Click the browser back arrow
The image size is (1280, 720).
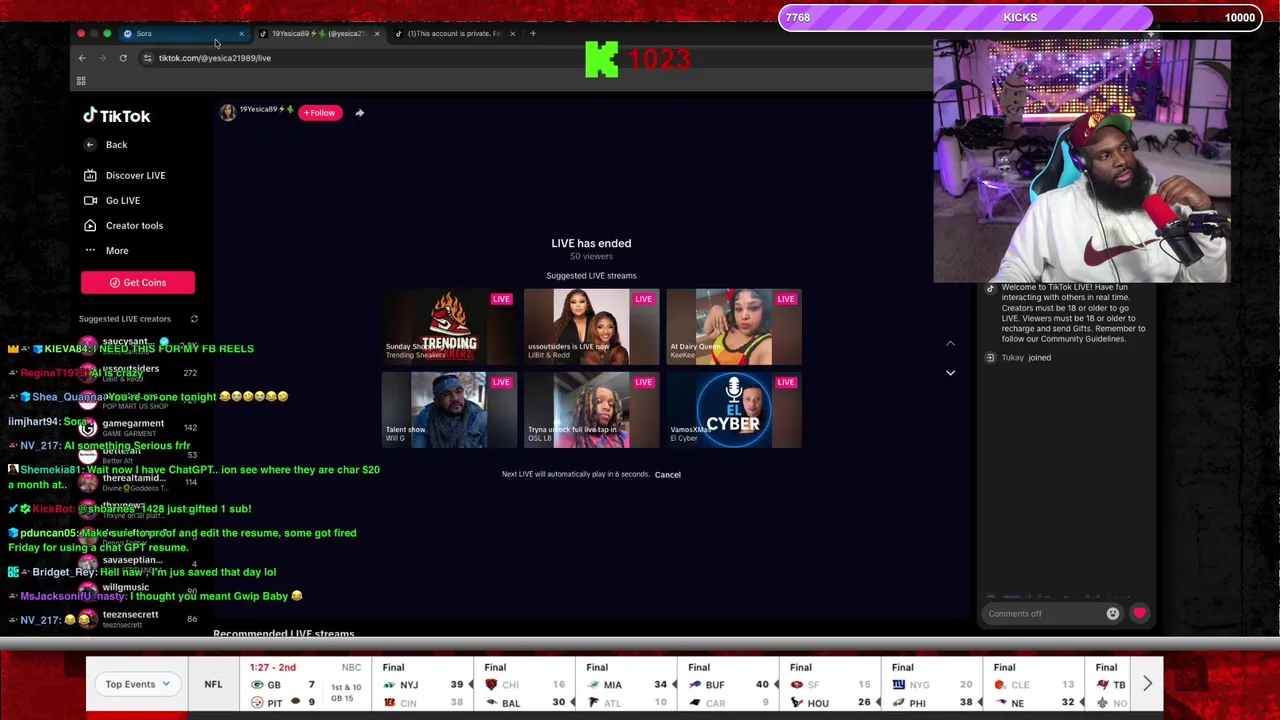82,58
